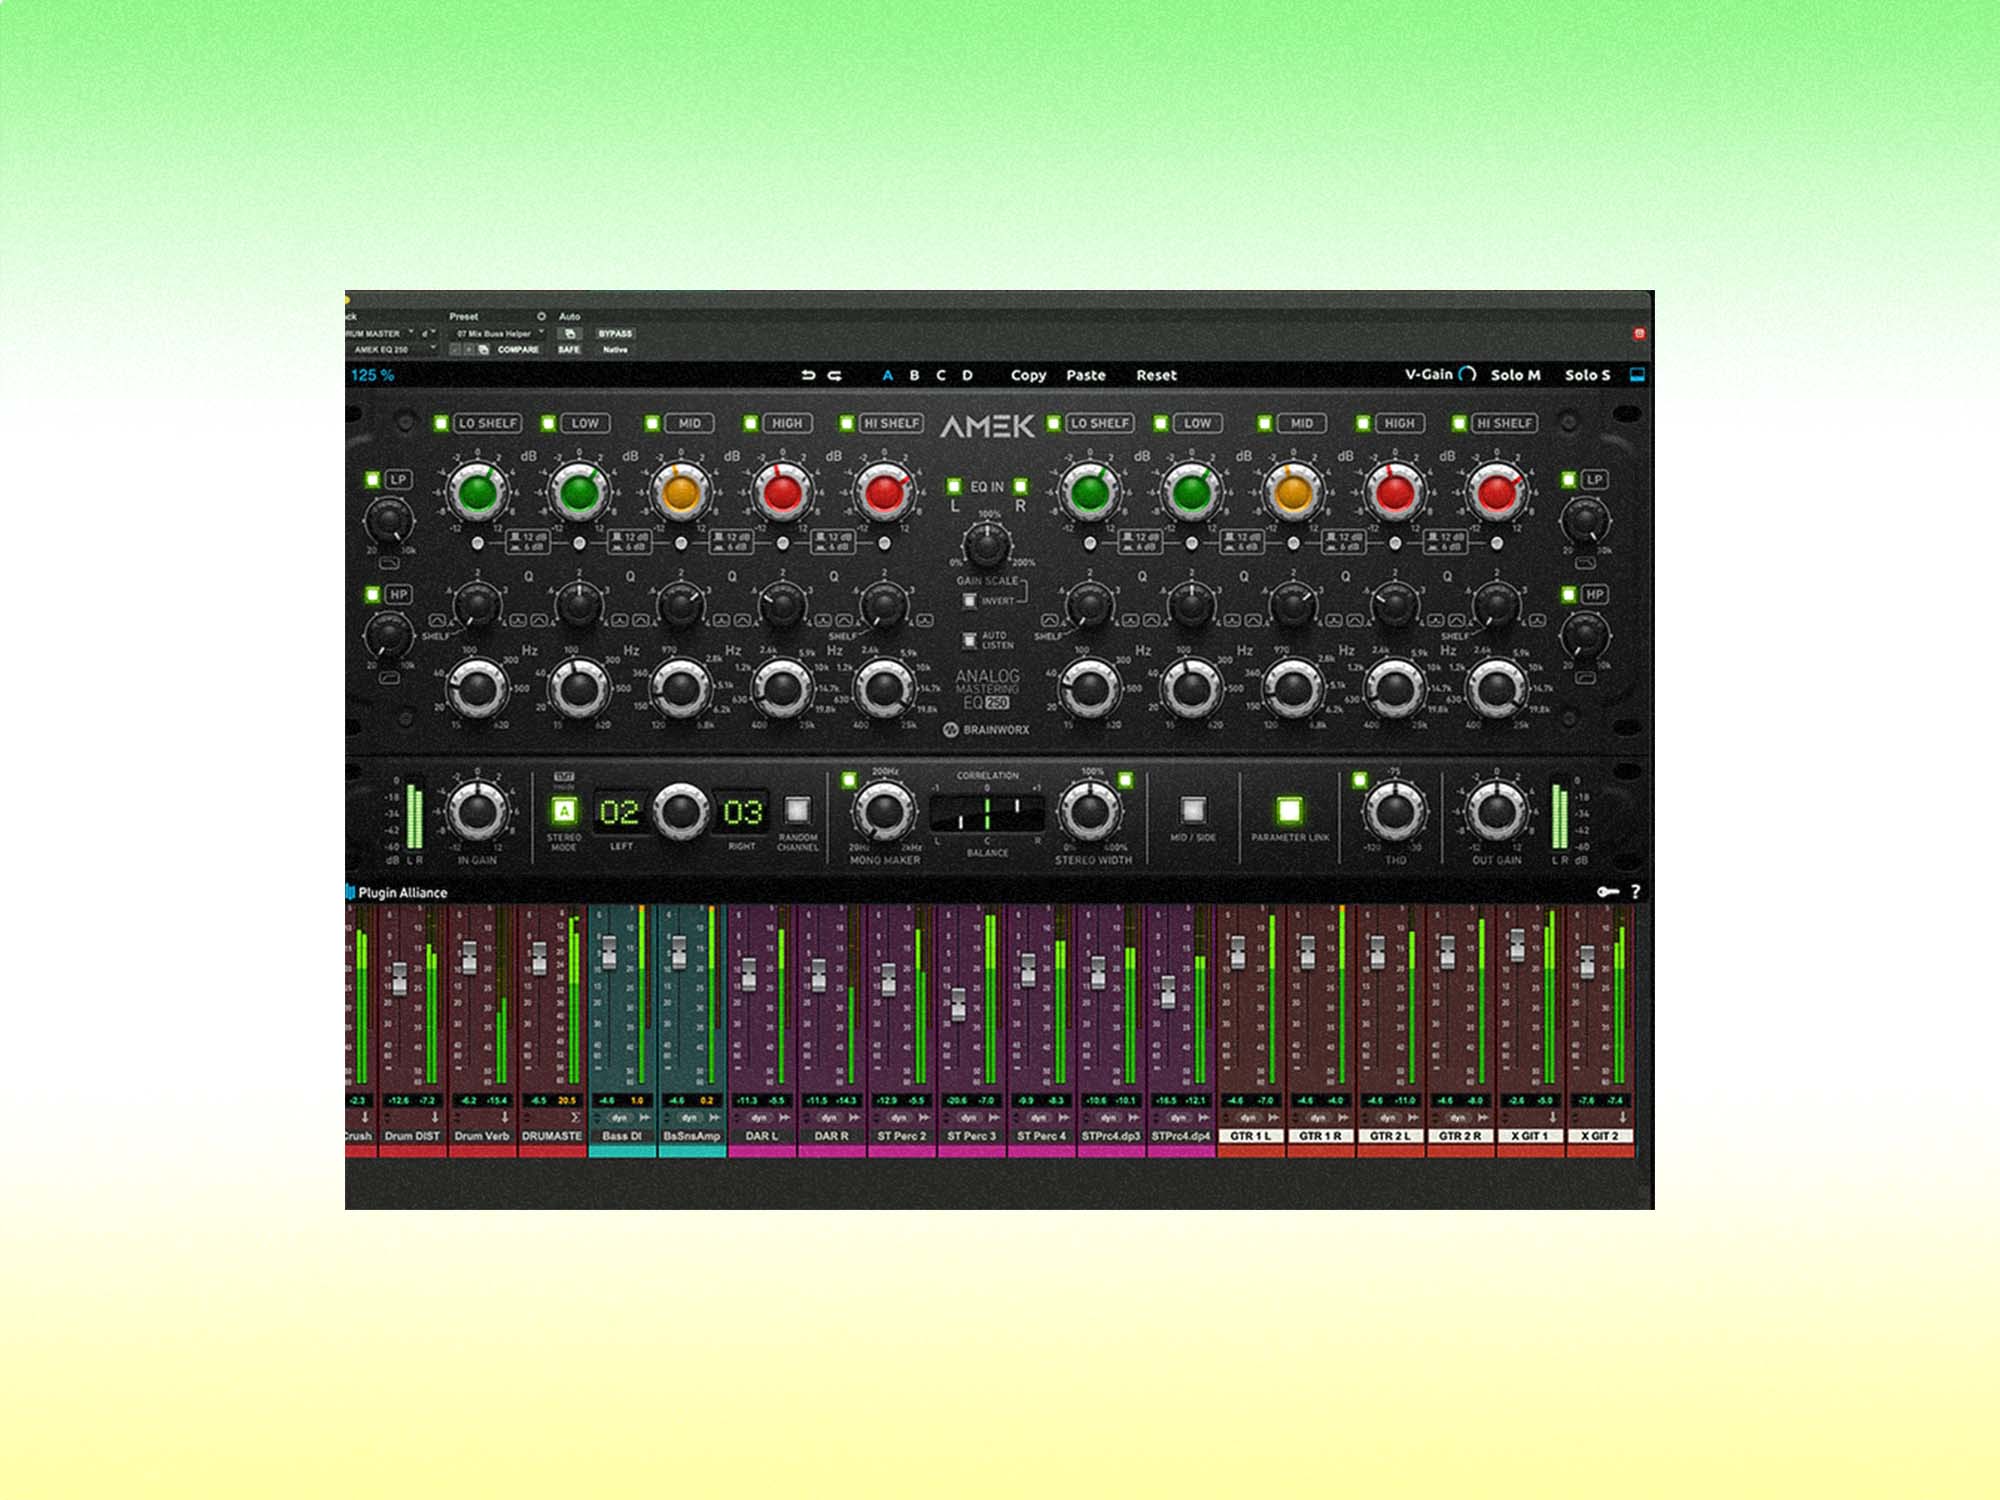Image resolution: width=2000 pixels, height=1500 pixels.
Task: Click the redo arrow icon
Action: pyautogui.click(x=835, y=376)
